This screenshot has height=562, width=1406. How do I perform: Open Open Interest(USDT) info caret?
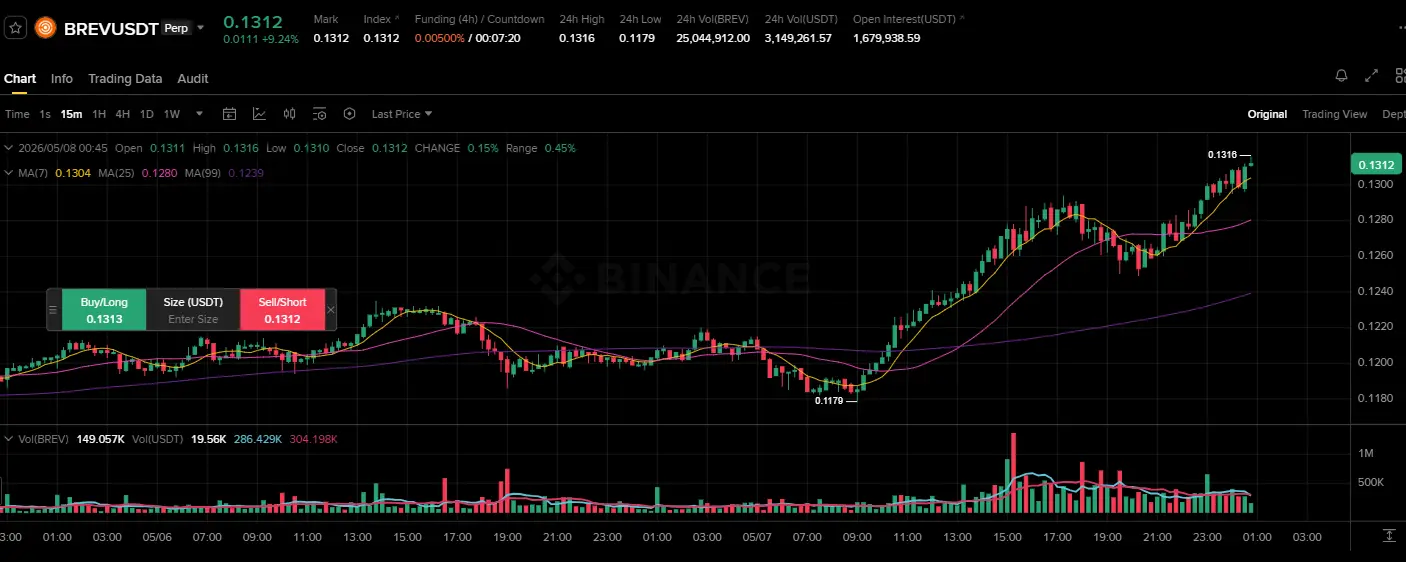click(x=962, y=19)
